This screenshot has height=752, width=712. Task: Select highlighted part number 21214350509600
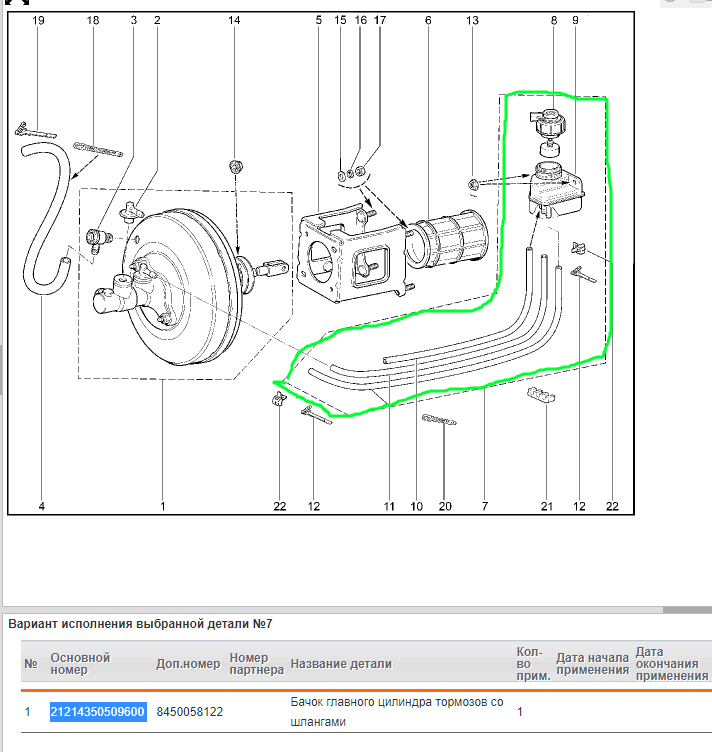[98, 712]
